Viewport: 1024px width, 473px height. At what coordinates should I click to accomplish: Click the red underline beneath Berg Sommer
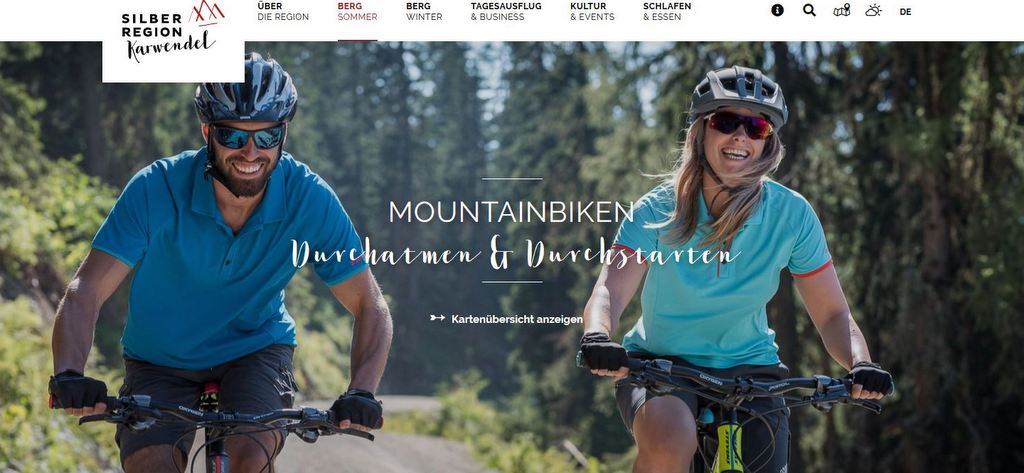coord(357,40)
